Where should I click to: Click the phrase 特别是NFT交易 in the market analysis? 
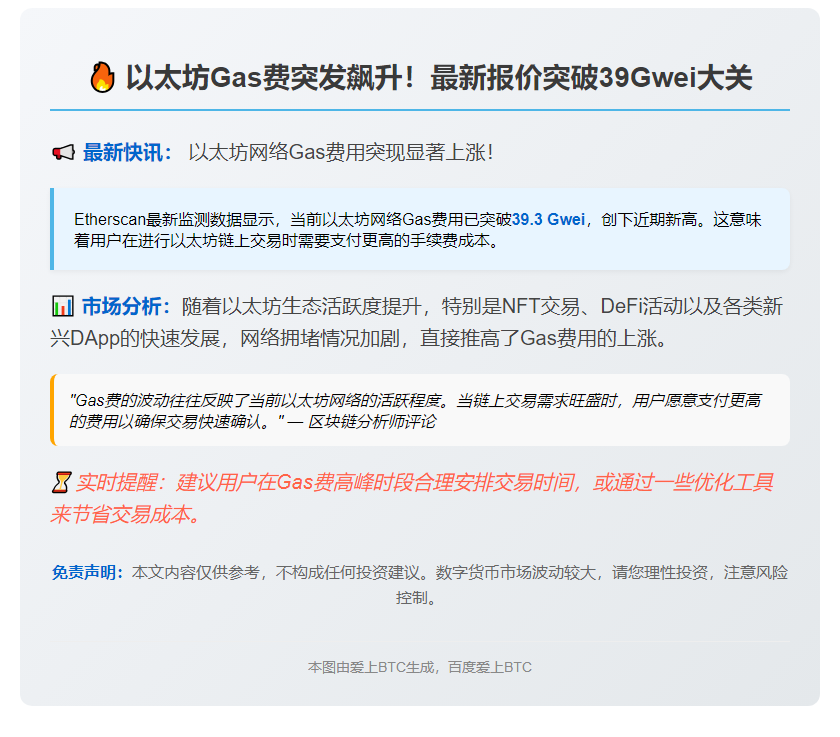(x=511, y=306)
